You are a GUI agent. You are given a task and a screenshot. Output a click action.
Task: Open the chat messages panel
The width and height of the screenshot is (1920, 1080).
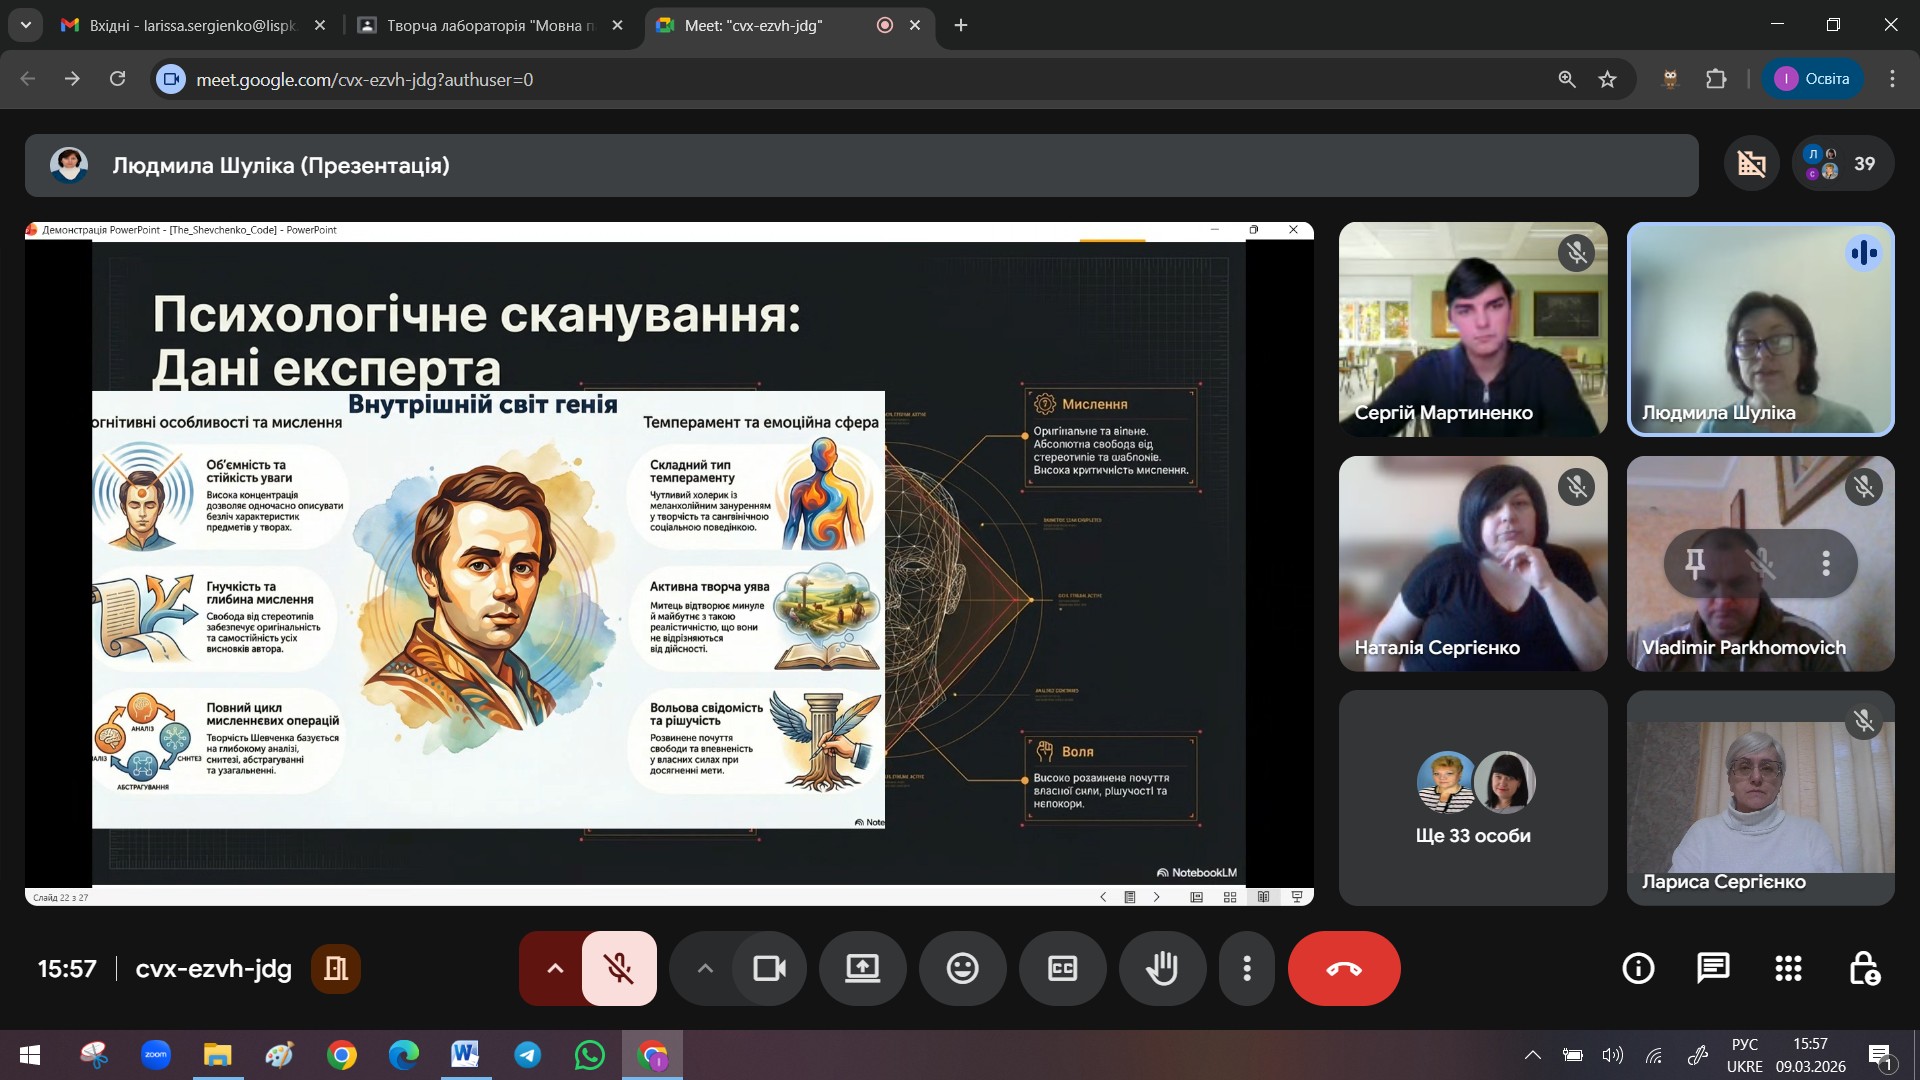click(x=1713, y=968)
